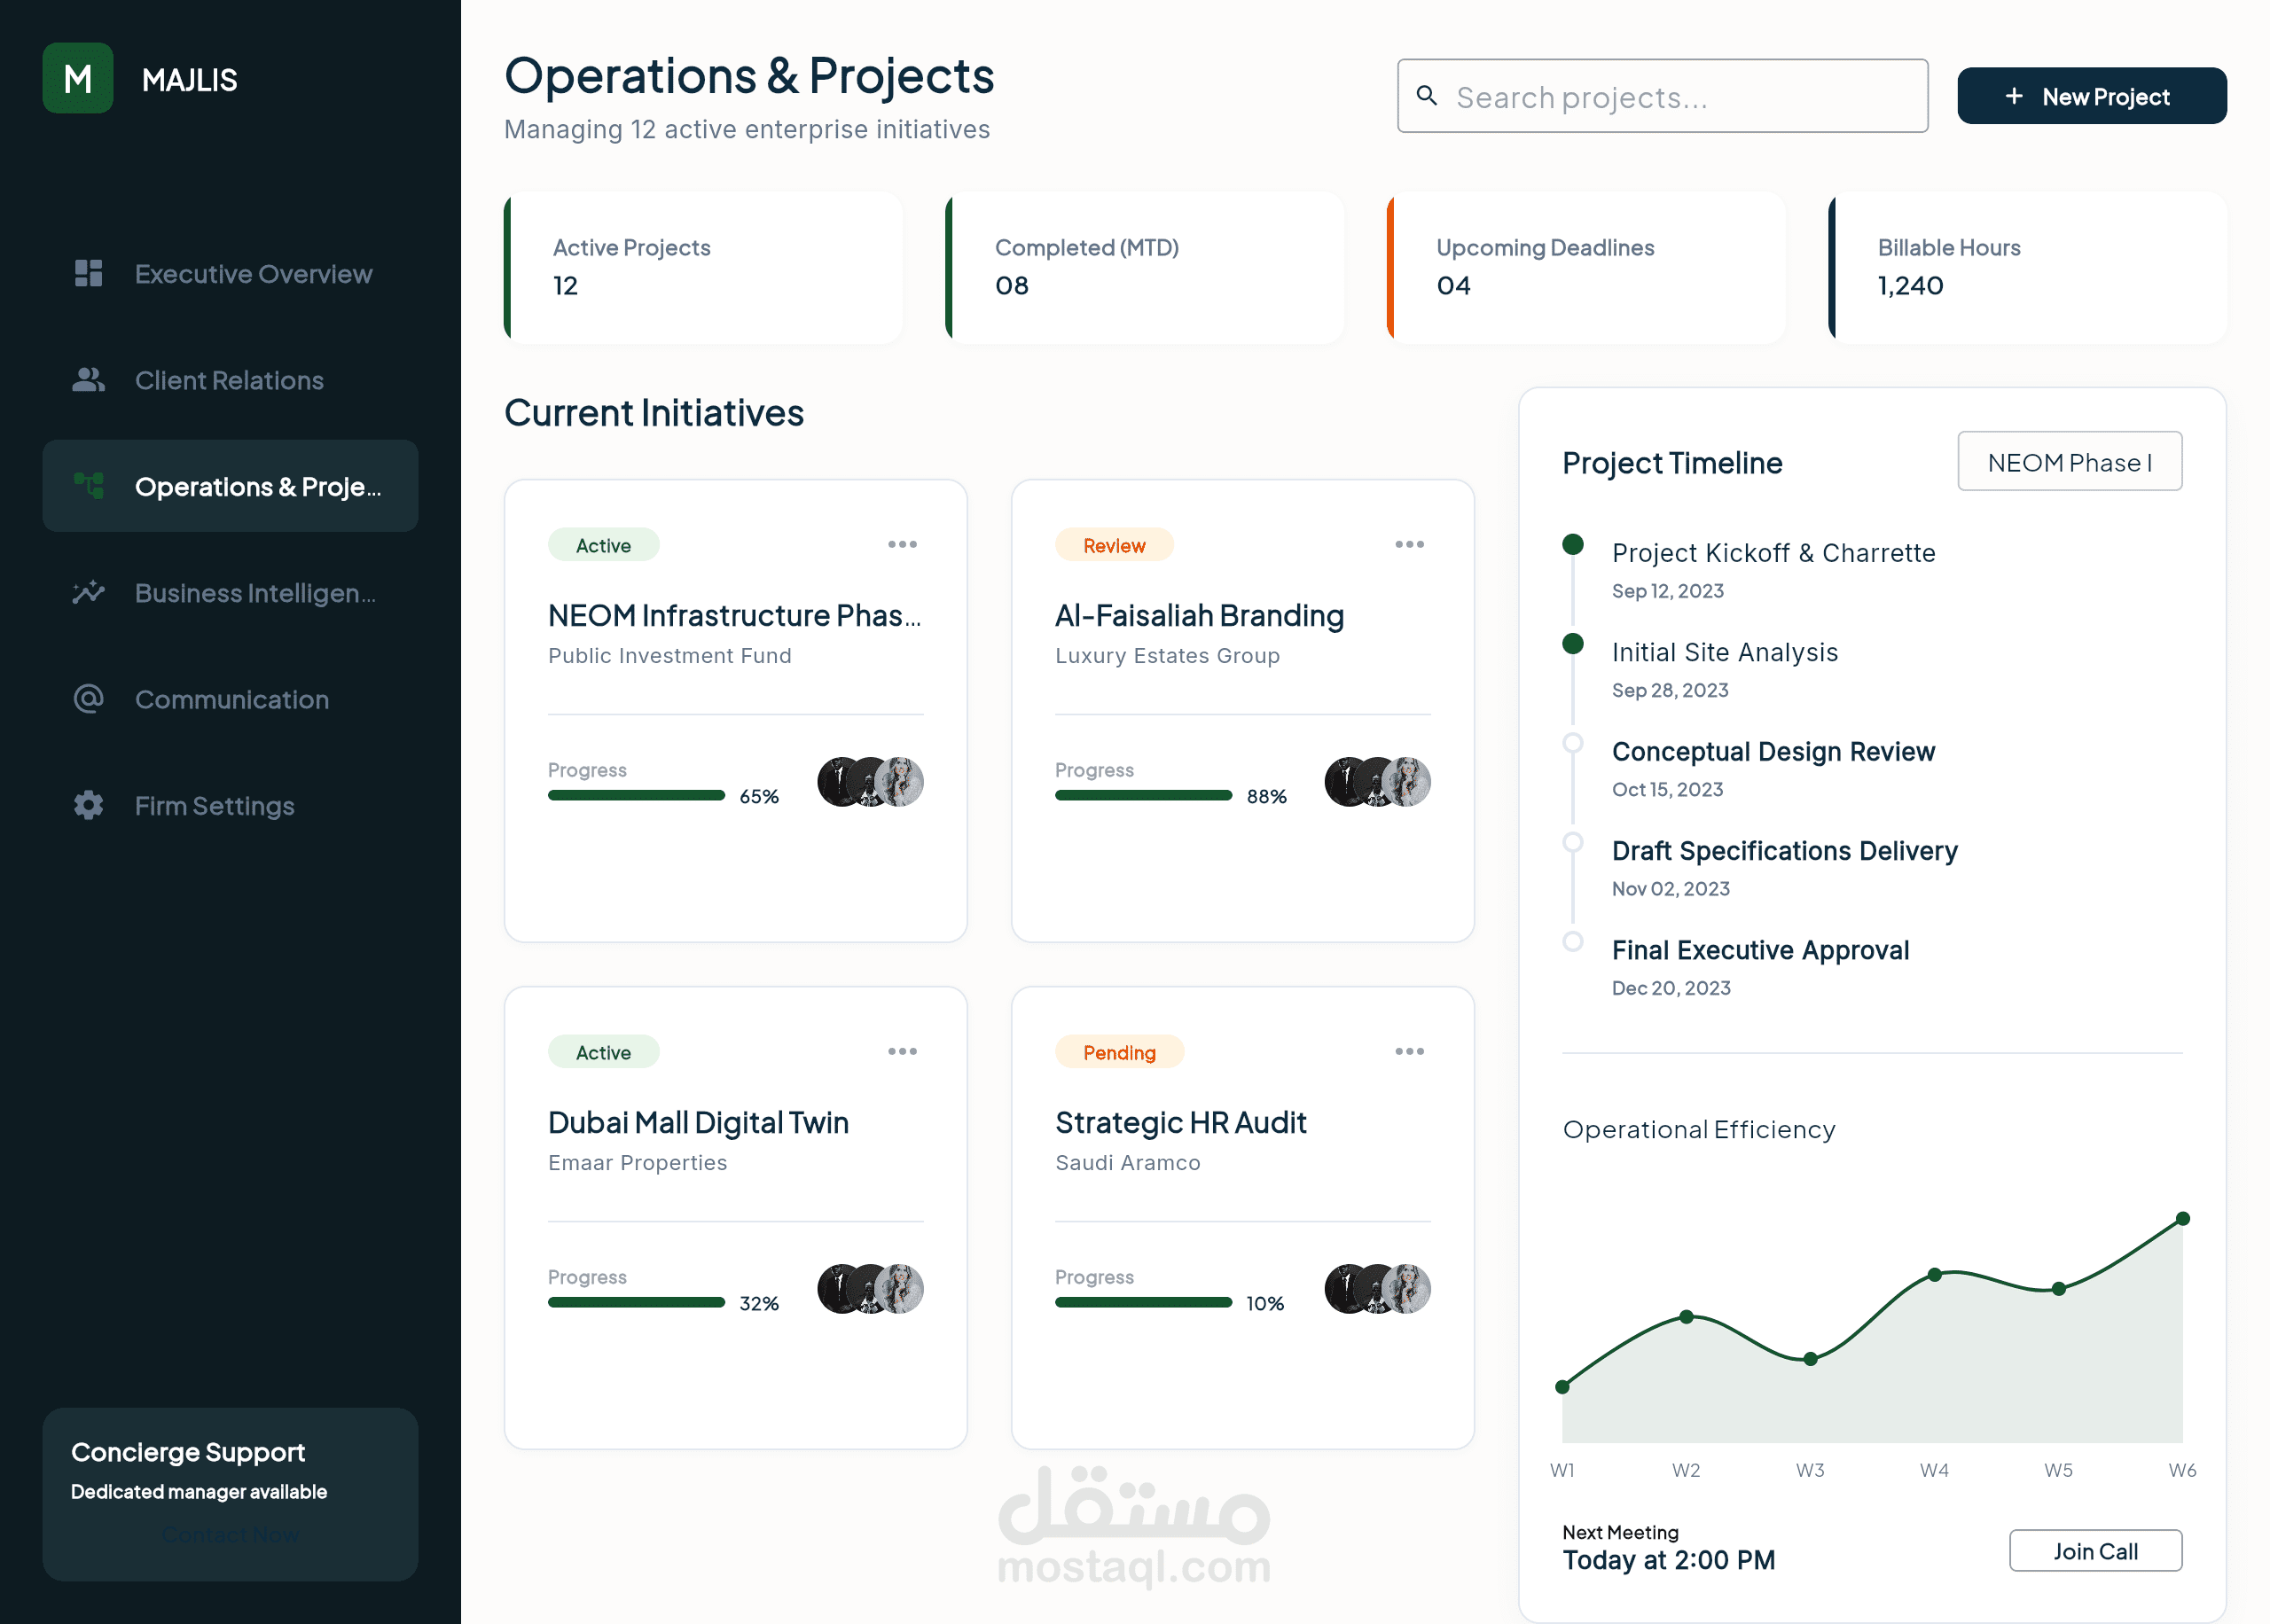Click the Client Relations people icon
This screenshot has height=1624, width=2270.
click(x=88, y=380)
